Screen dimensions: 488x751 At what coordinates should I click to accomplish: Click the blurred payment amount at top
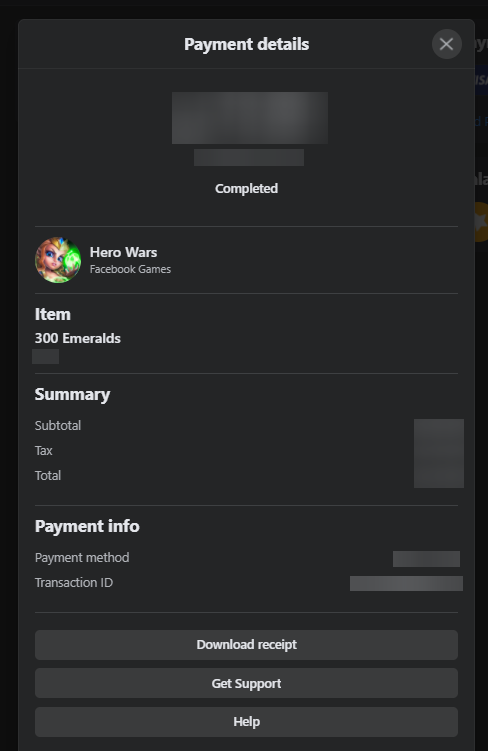pos(250,118)
